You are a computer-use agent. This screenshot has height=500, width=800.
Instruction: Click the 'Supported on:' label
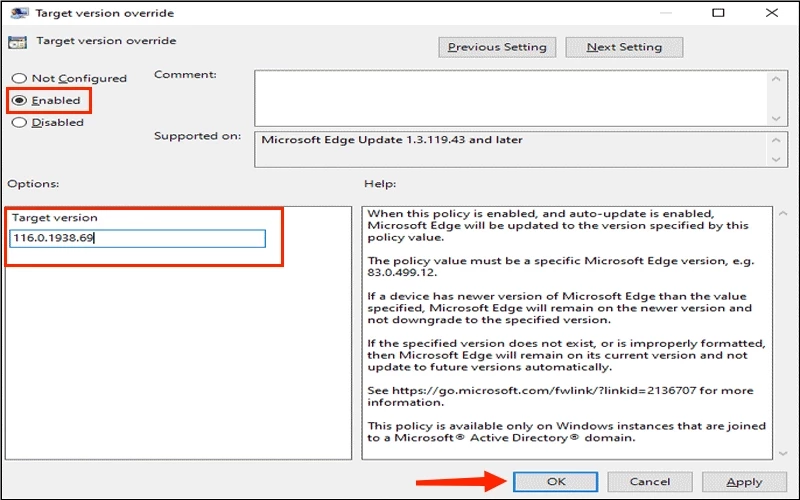point(197,136)
